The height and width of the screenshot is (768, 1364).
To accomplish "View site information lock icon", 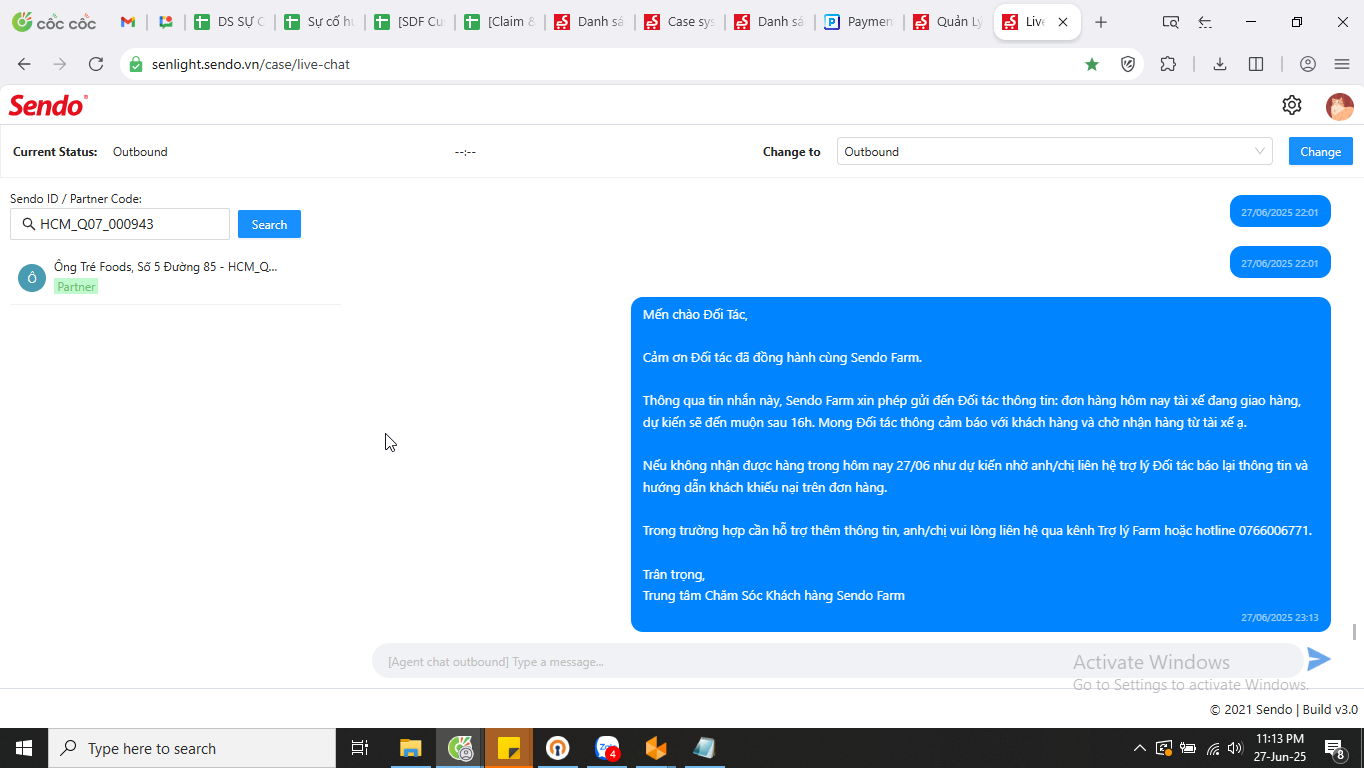I will [x=137, y=64].
